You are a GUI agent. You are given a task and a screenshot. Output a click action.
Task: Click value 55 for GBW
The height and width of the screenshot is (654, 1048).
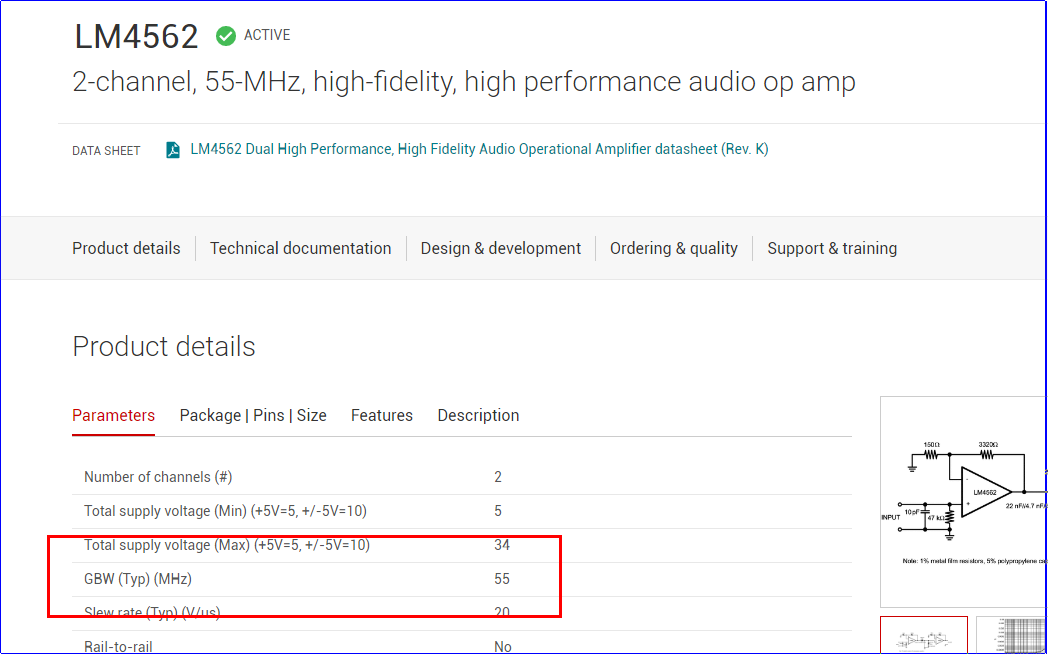coord(502,579)
